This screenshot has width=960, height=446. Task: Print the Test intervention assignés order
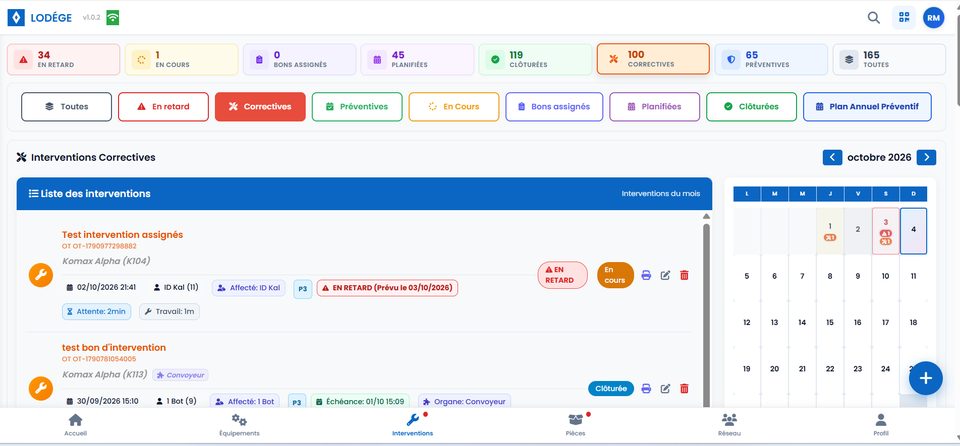tap(646, 275)
